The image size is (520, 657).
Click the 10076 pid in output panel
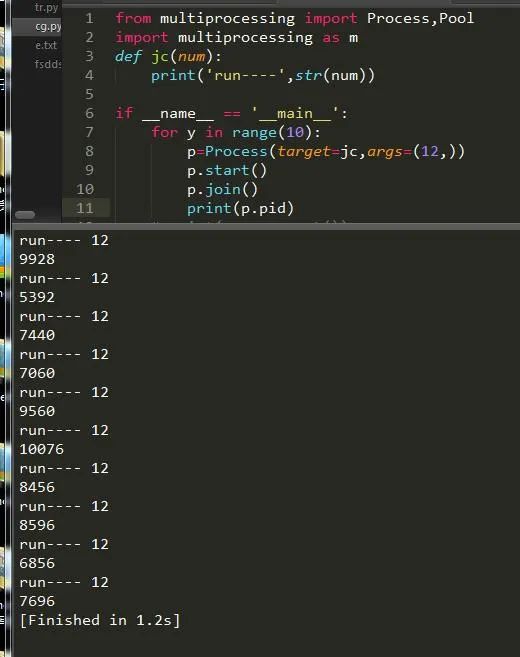41,449
